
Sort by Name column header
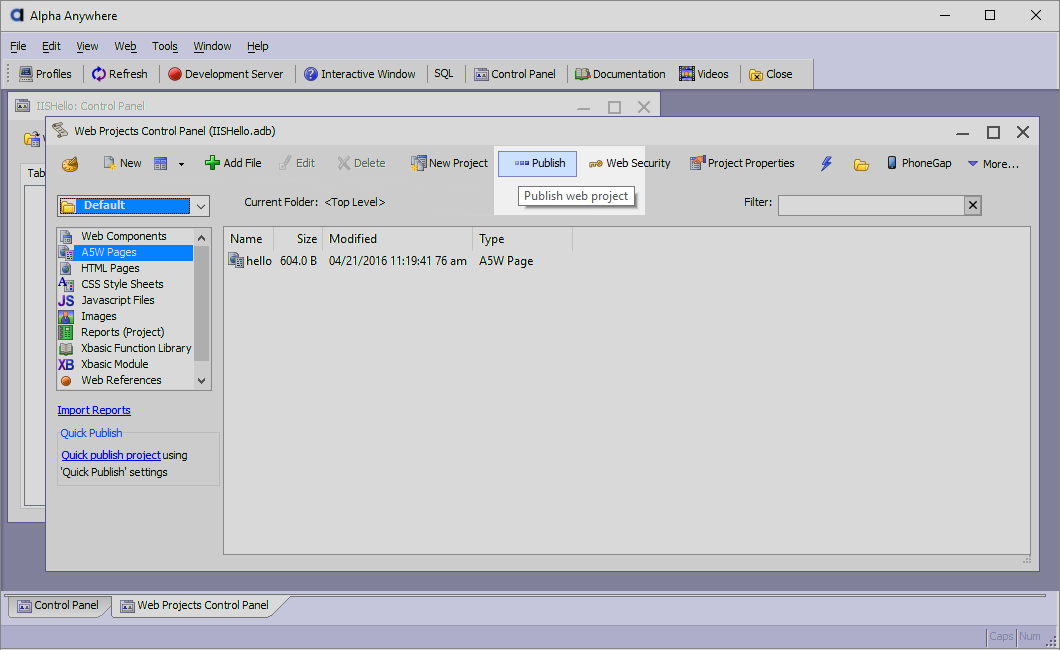point(249,239)
